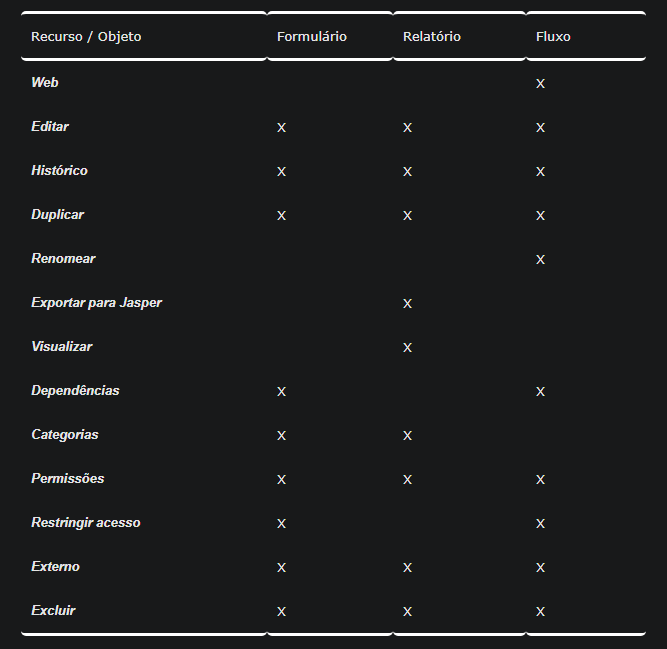The height and width of the screenshot is (649, 667).
Task: Click the Formulário column header
Action: (312, 37)
